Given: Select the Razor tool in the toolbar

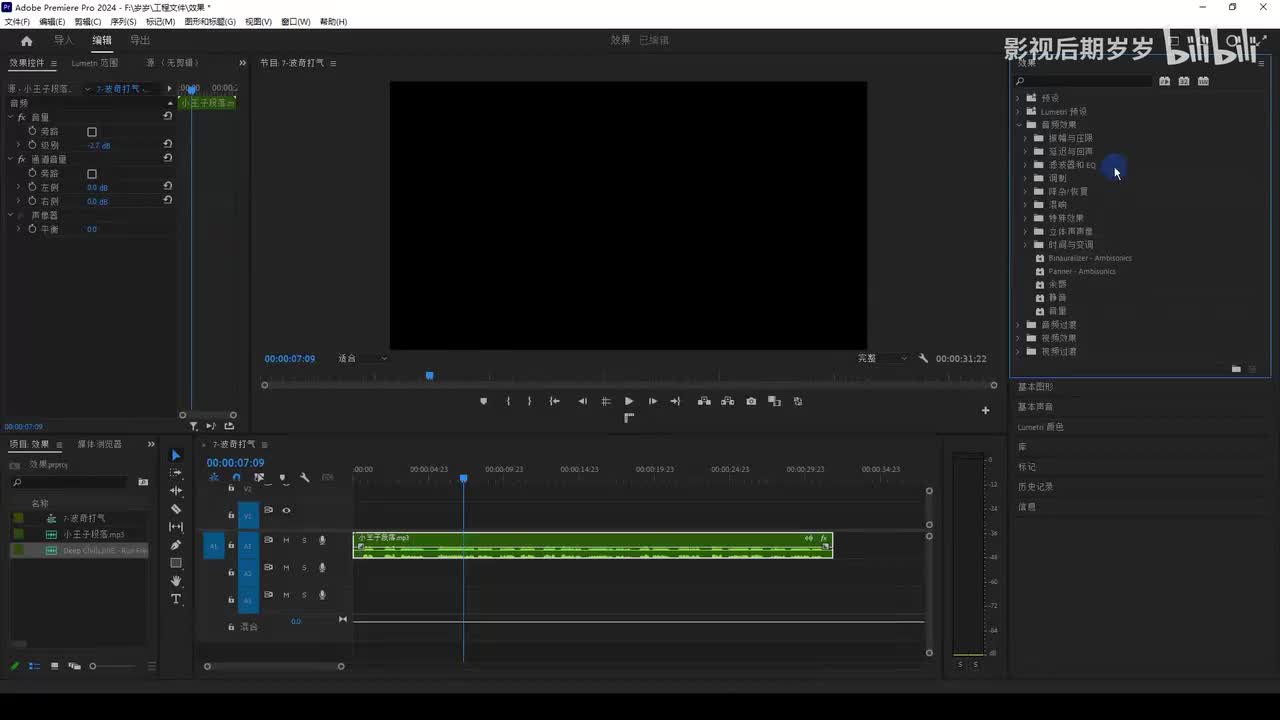Looking at the screenshot, I should tap(176, 509).
